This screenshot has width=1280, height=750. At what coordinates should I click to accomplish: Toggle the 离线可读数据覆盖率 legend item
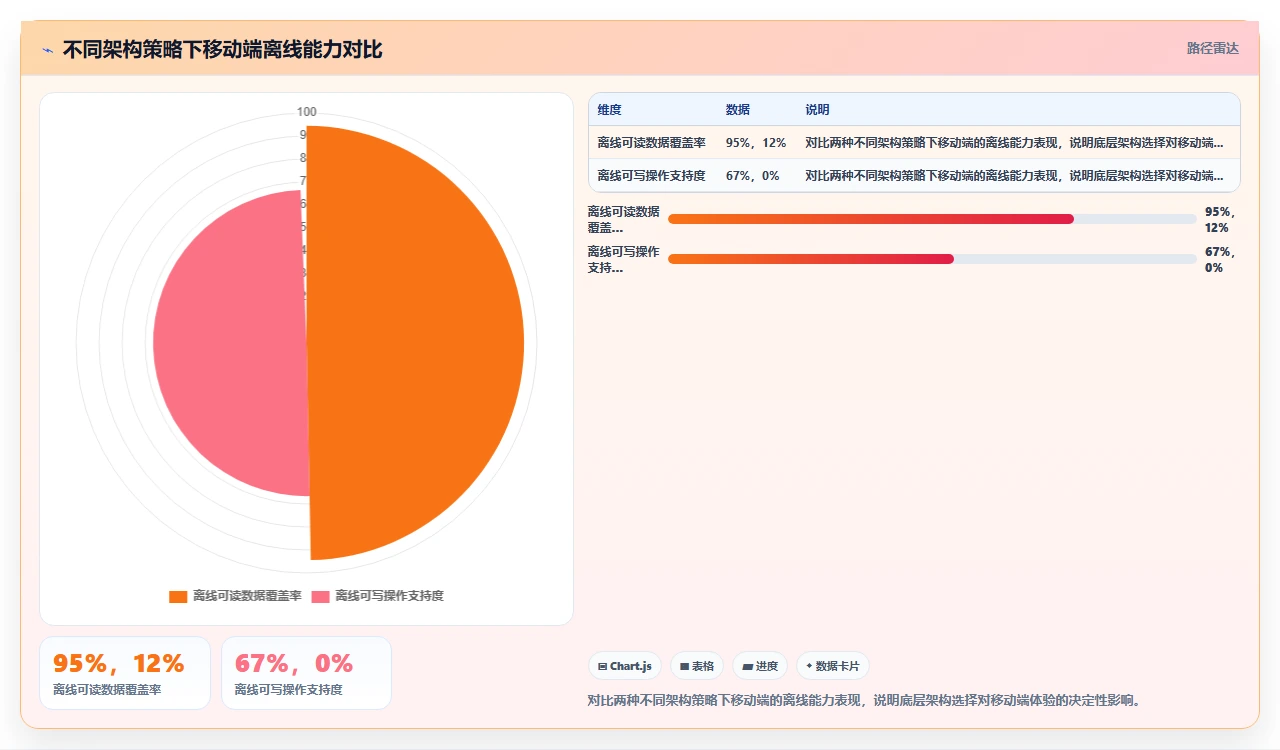(x=235, y=596)
